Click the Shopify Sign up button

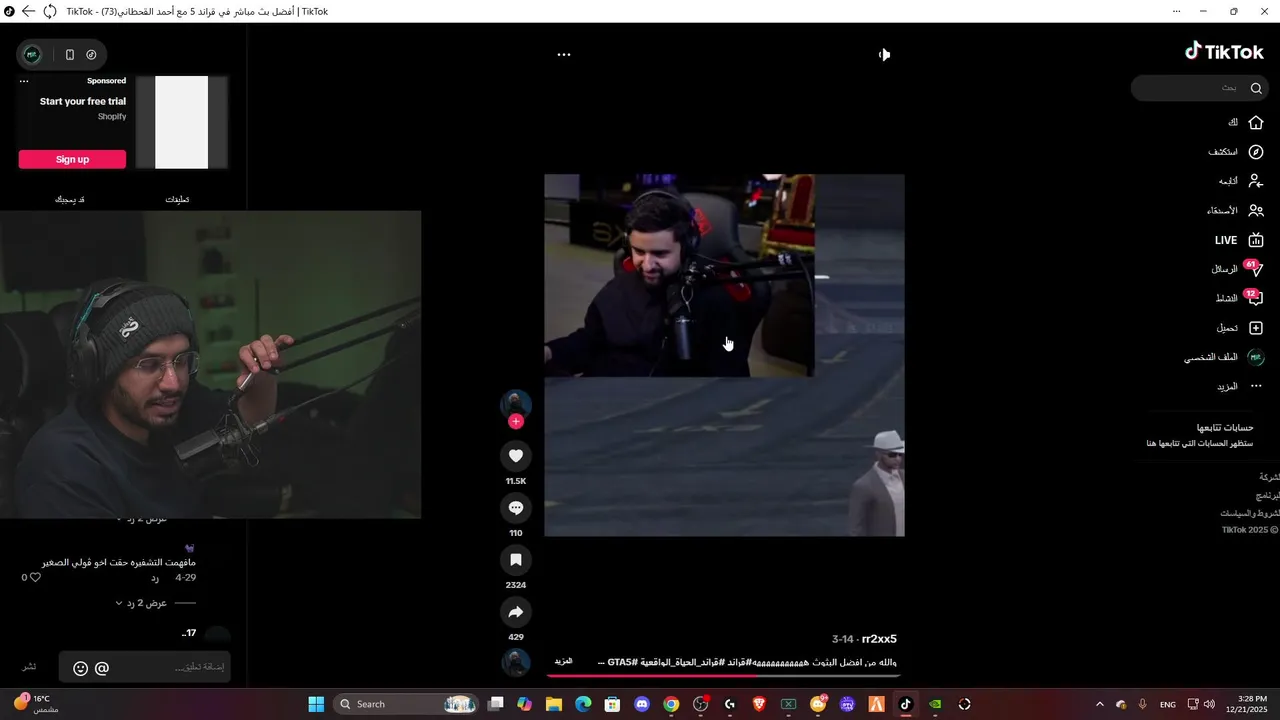[72, 159]
